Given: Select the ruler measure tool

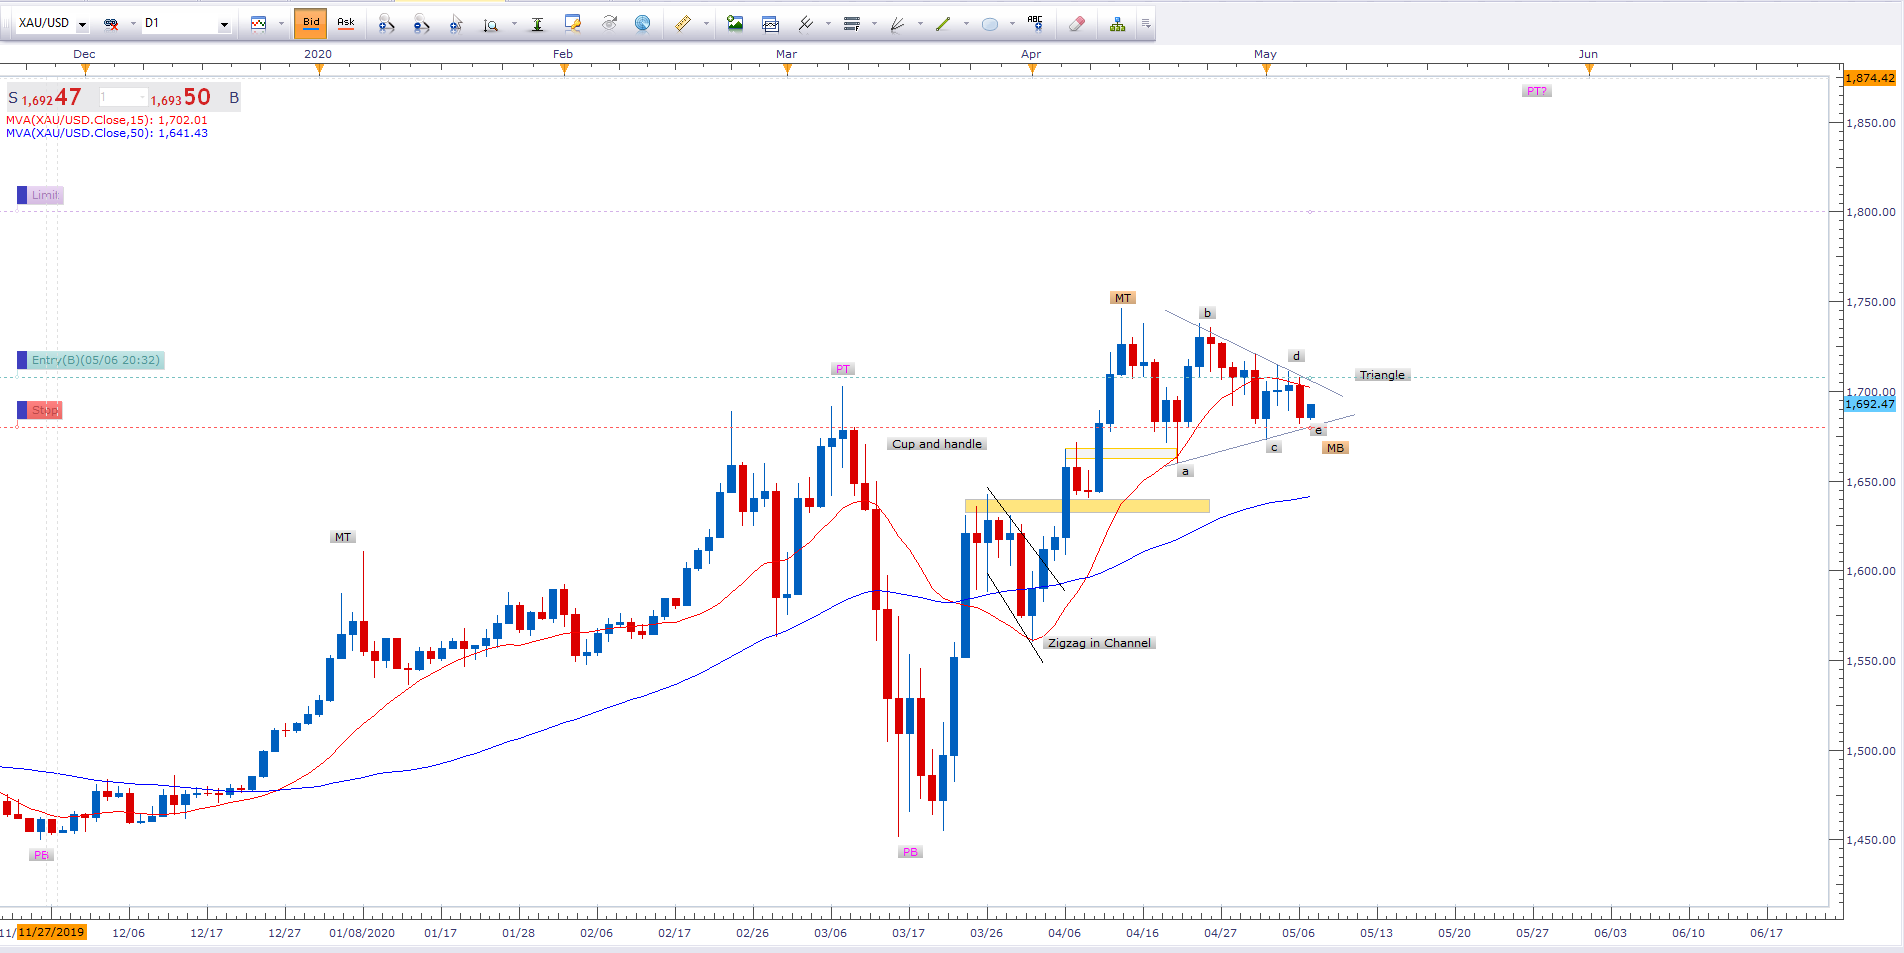Looking at the screenshot, I should pos(683,23).
